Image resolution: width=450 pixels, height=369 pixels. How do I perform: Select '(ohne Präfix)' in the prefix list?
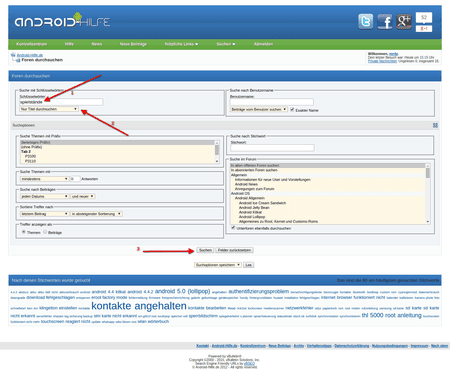point(32,147)
